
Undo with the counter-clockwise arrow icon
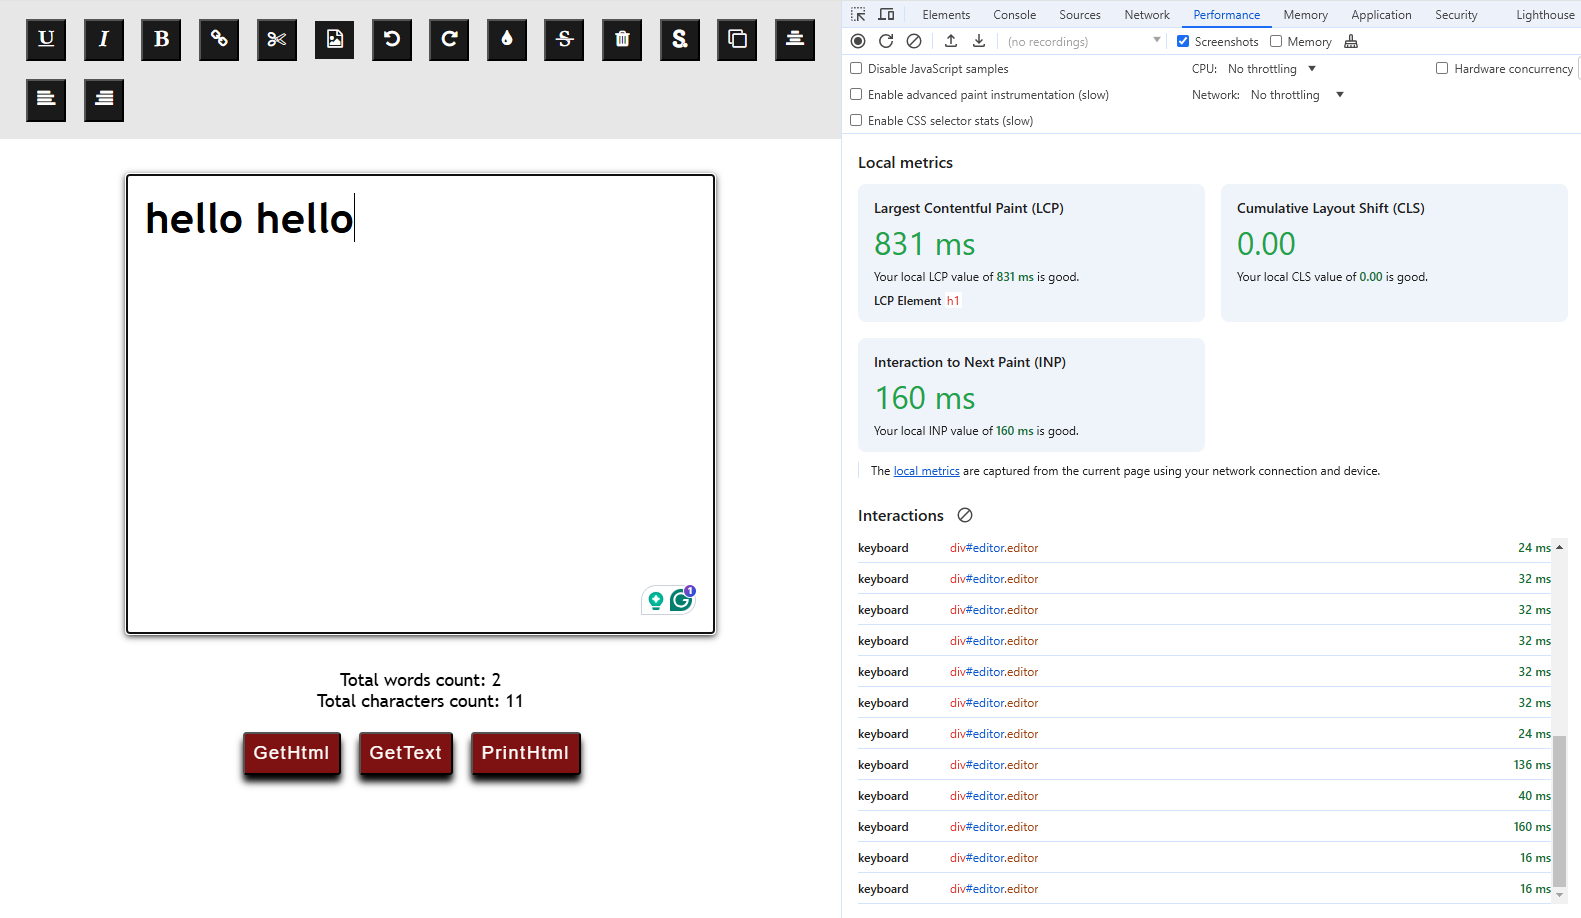pos(392,40)
